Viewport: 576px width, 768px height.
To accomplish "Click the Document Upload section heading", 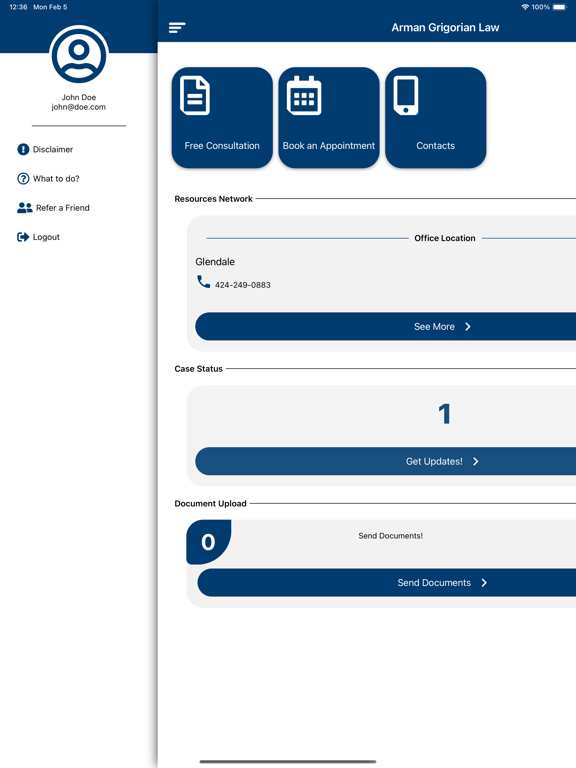I will 211,504.
